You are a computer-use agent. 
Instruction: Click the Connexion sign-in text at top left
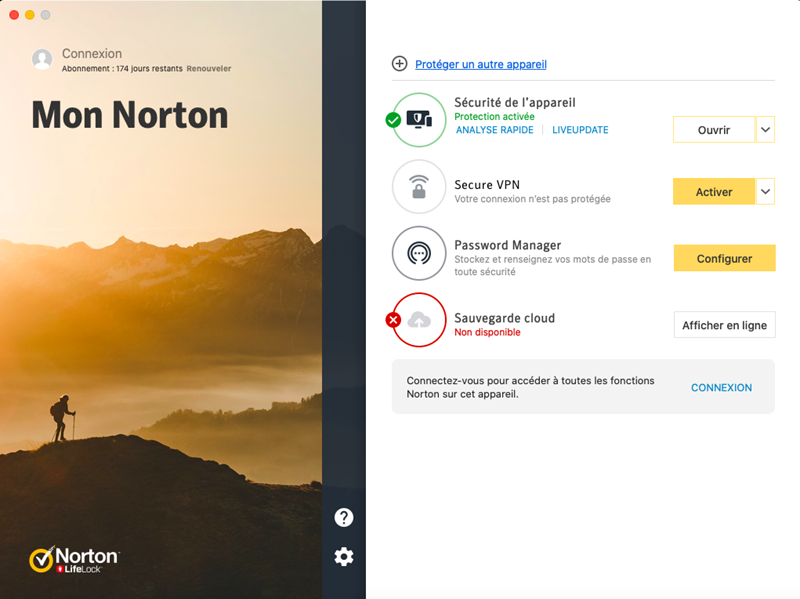pos(92,54)
